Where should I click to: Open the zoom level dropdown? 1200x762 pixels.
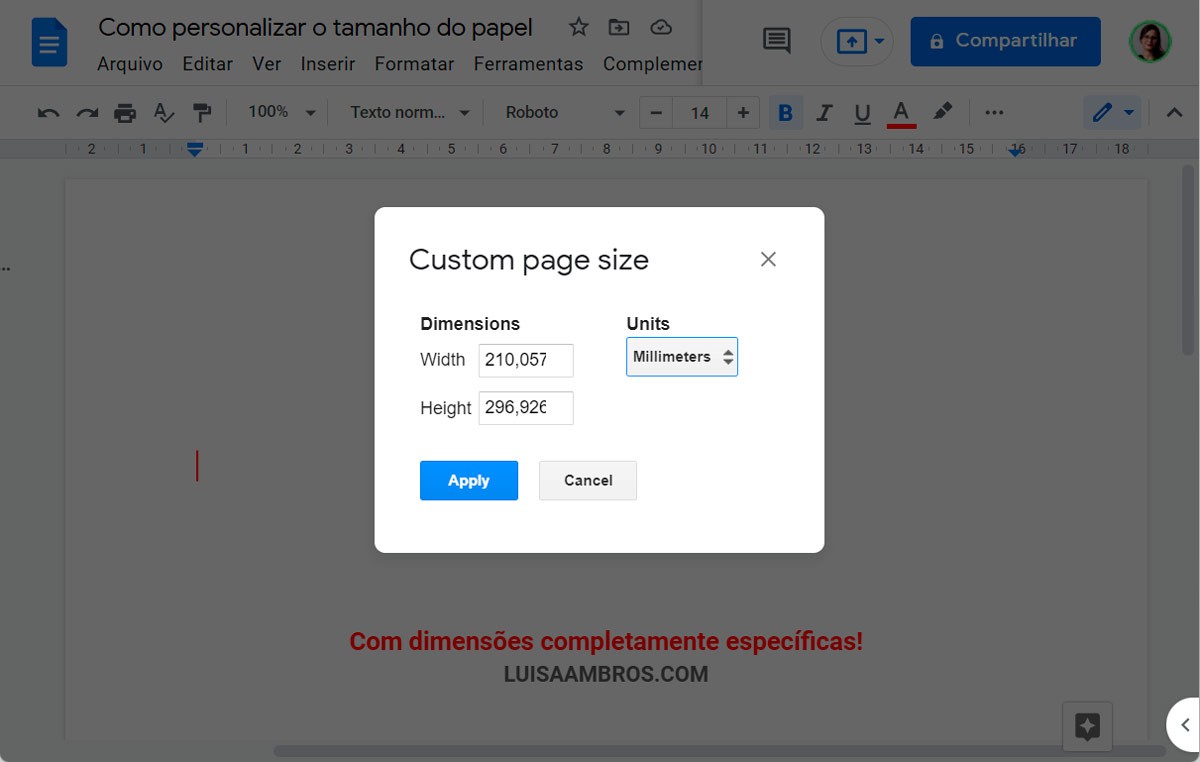(x=280, y=112)
